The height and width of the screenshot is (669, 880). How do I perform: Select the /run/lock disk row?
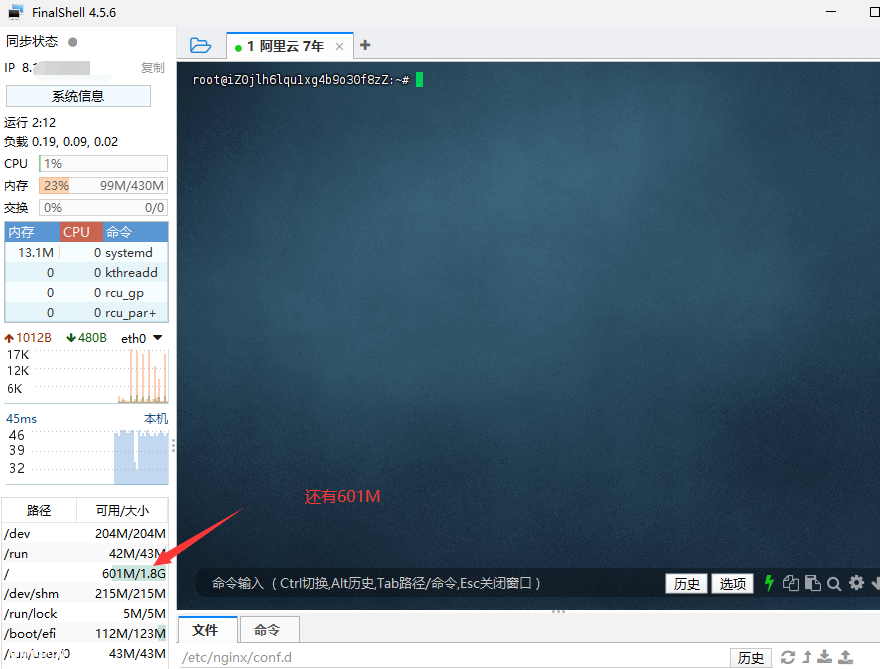click(x=85, y=613)
